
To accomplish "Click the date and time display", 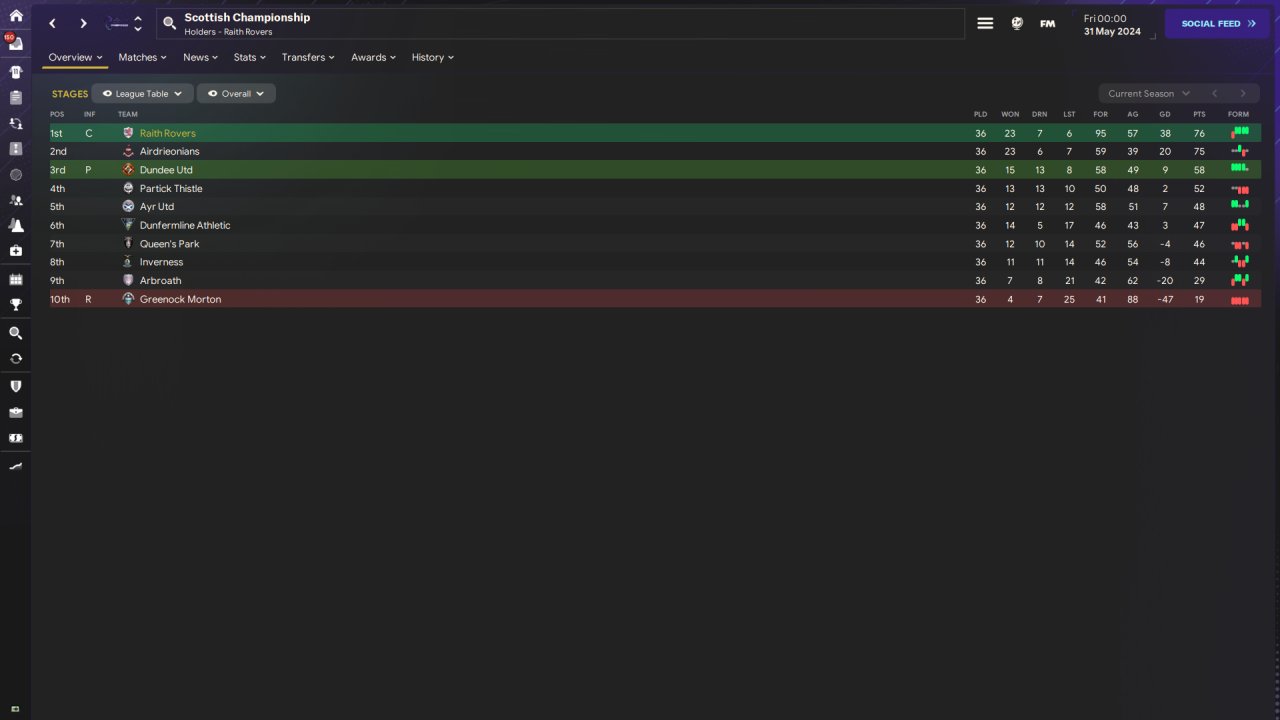I will (1112, 24).
